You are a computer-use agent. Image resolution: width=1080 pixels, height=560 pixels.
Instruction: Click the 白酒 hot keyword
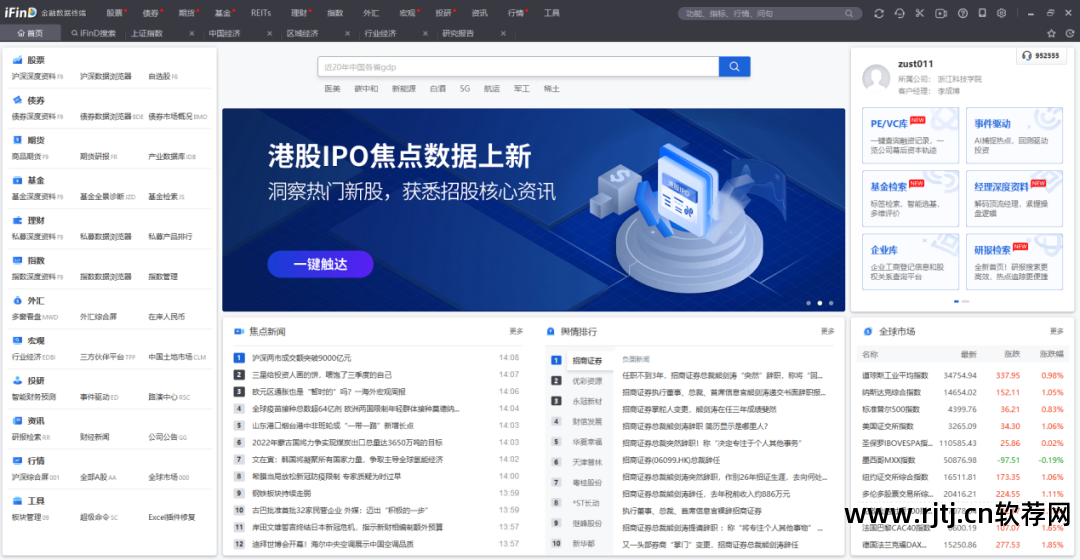click(438, 89)
